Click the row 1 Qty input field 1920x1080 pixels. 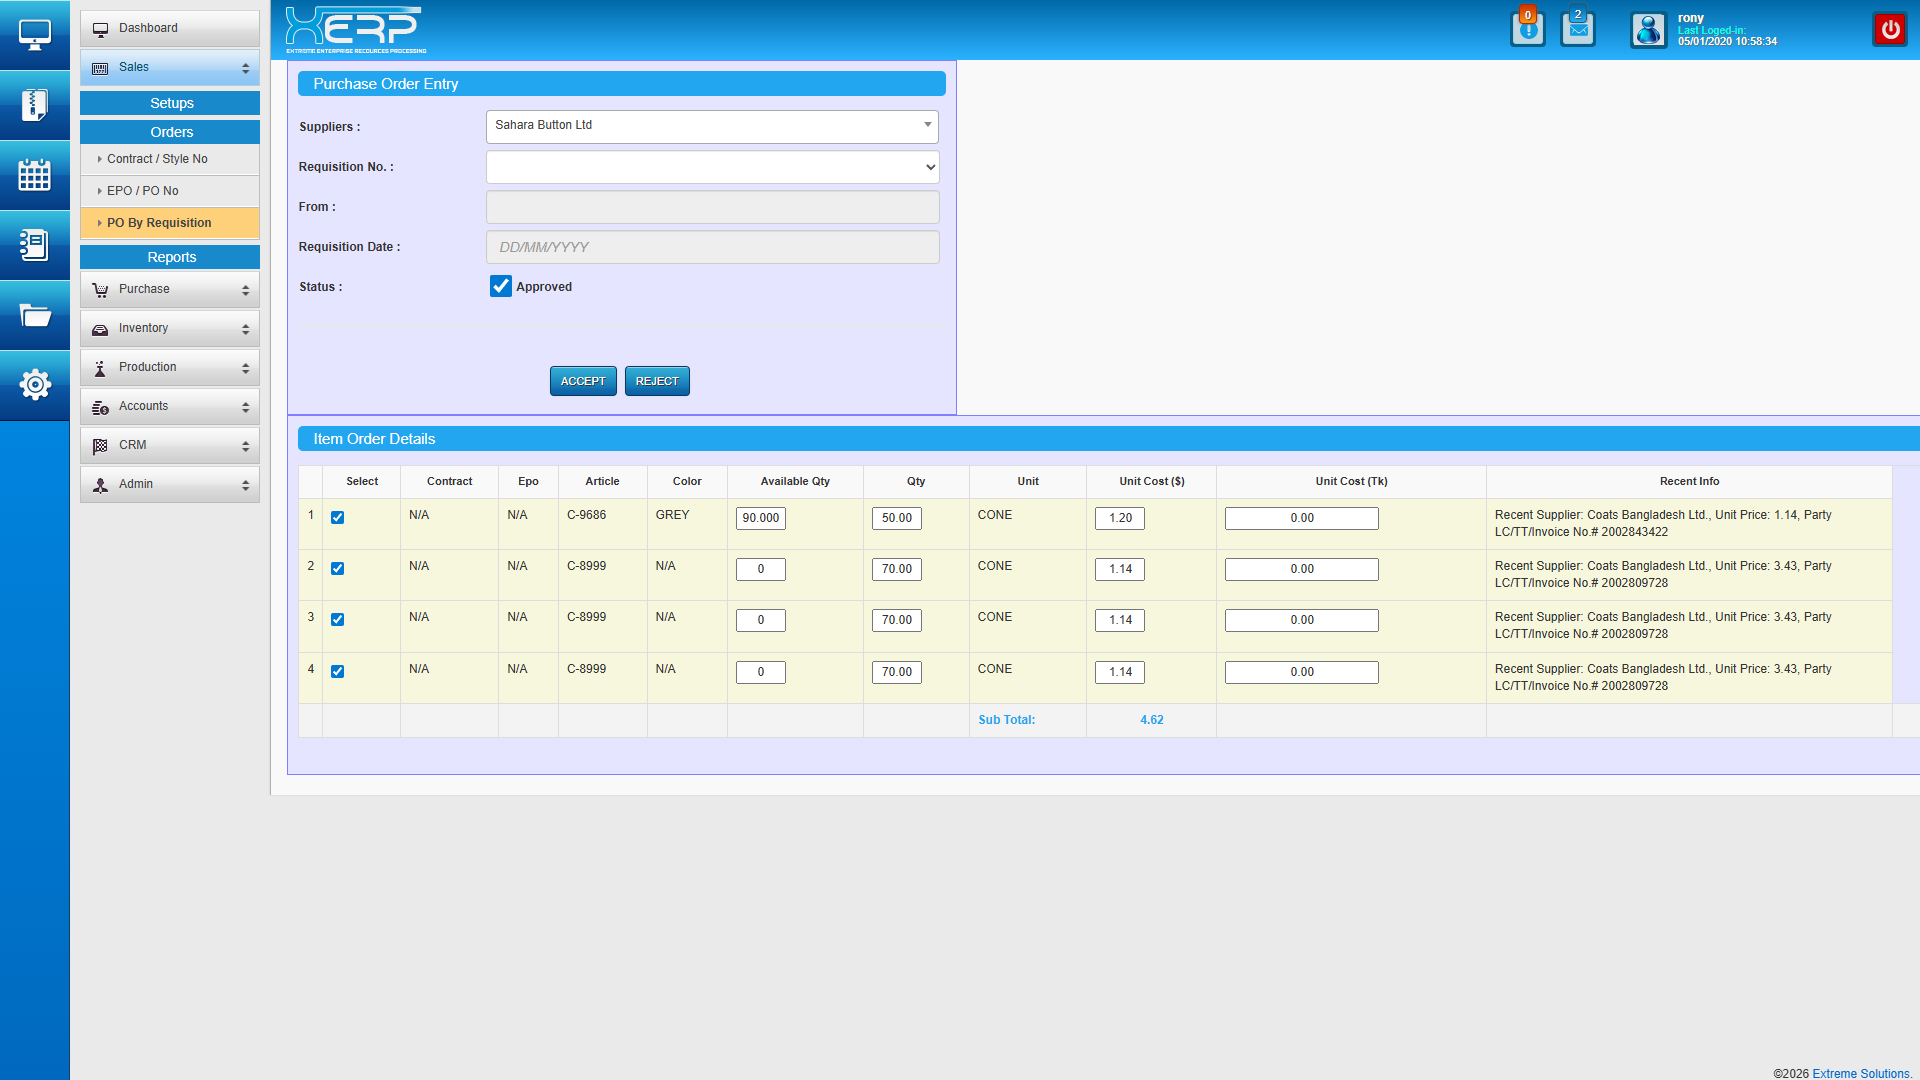(x=896, y=518)
